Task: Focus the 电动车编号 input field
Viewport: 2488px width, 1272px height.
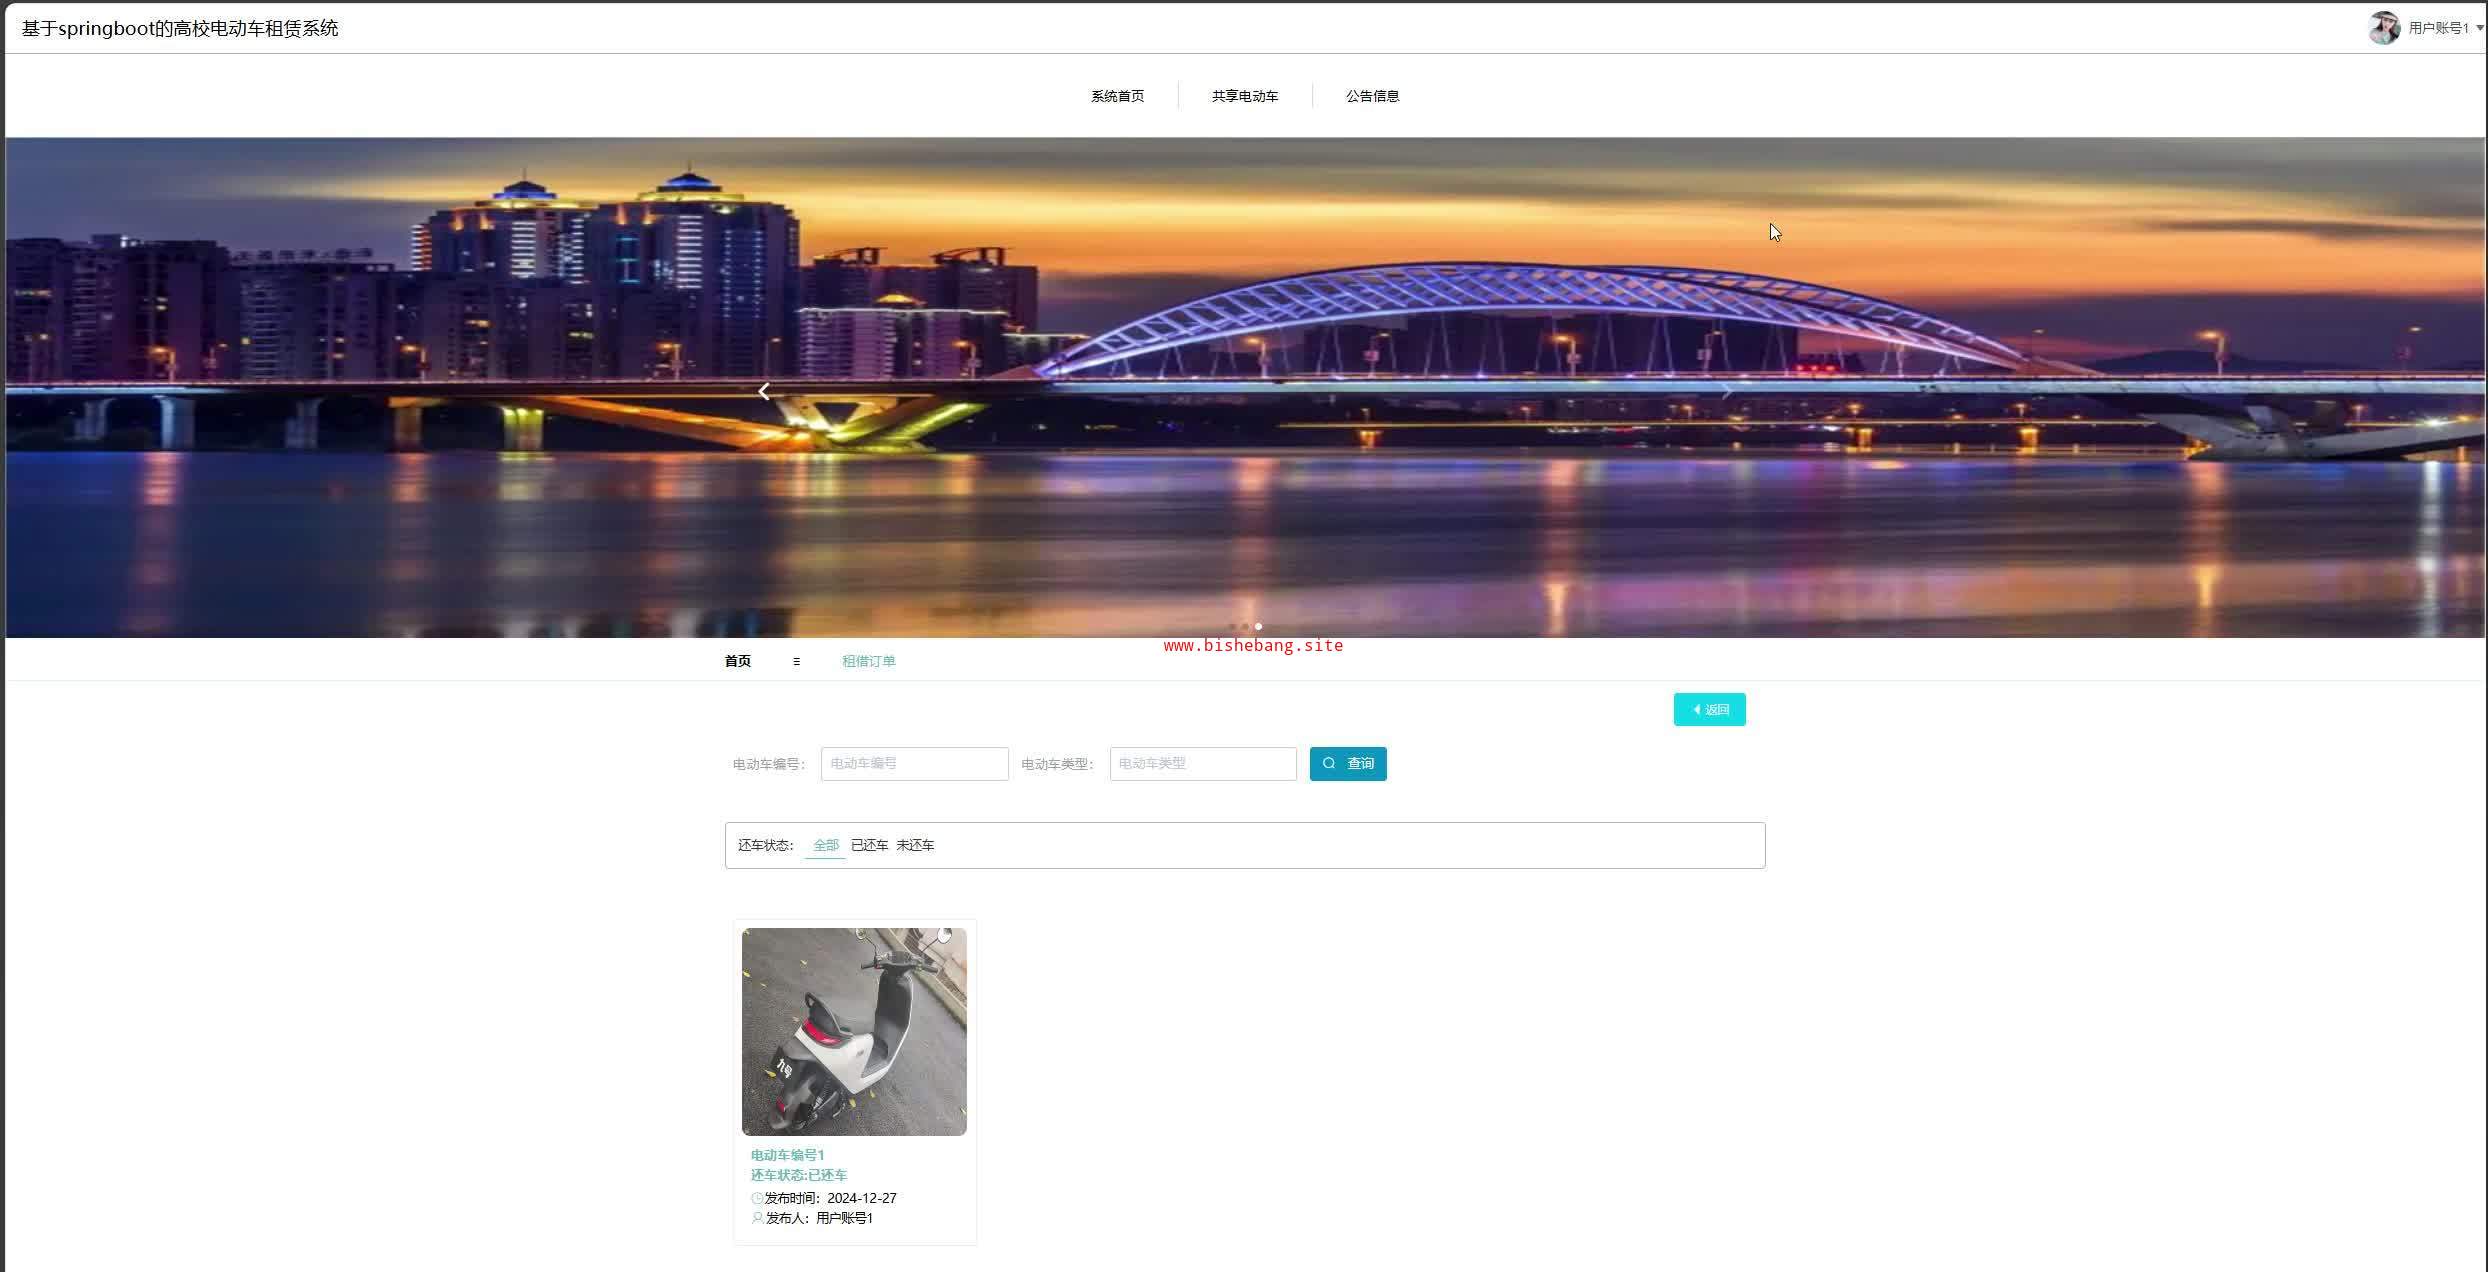Action: point(914,763)
